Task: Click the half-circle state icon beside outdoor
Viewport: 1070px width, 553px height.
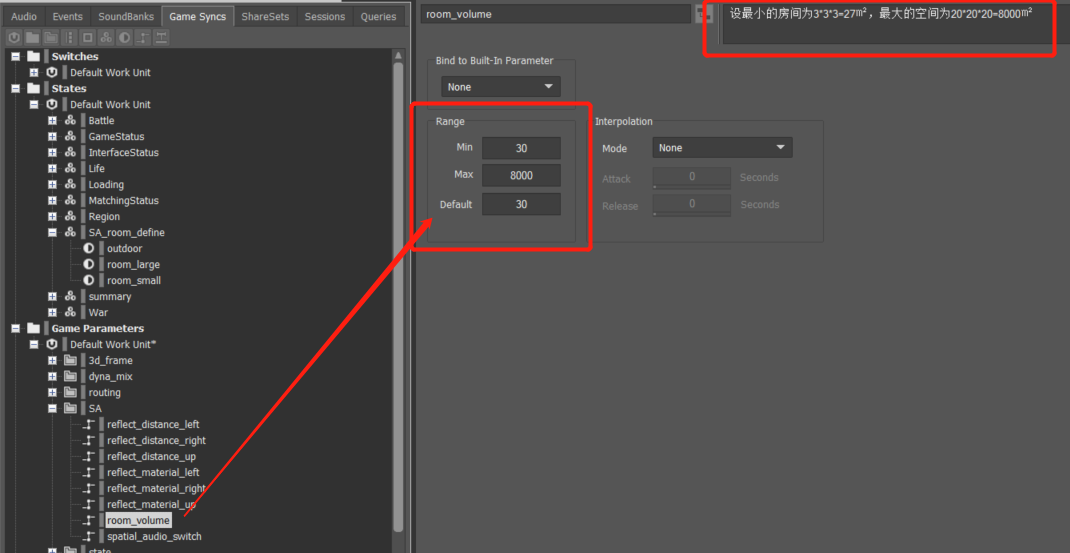Action: click(x=89, y=249)
